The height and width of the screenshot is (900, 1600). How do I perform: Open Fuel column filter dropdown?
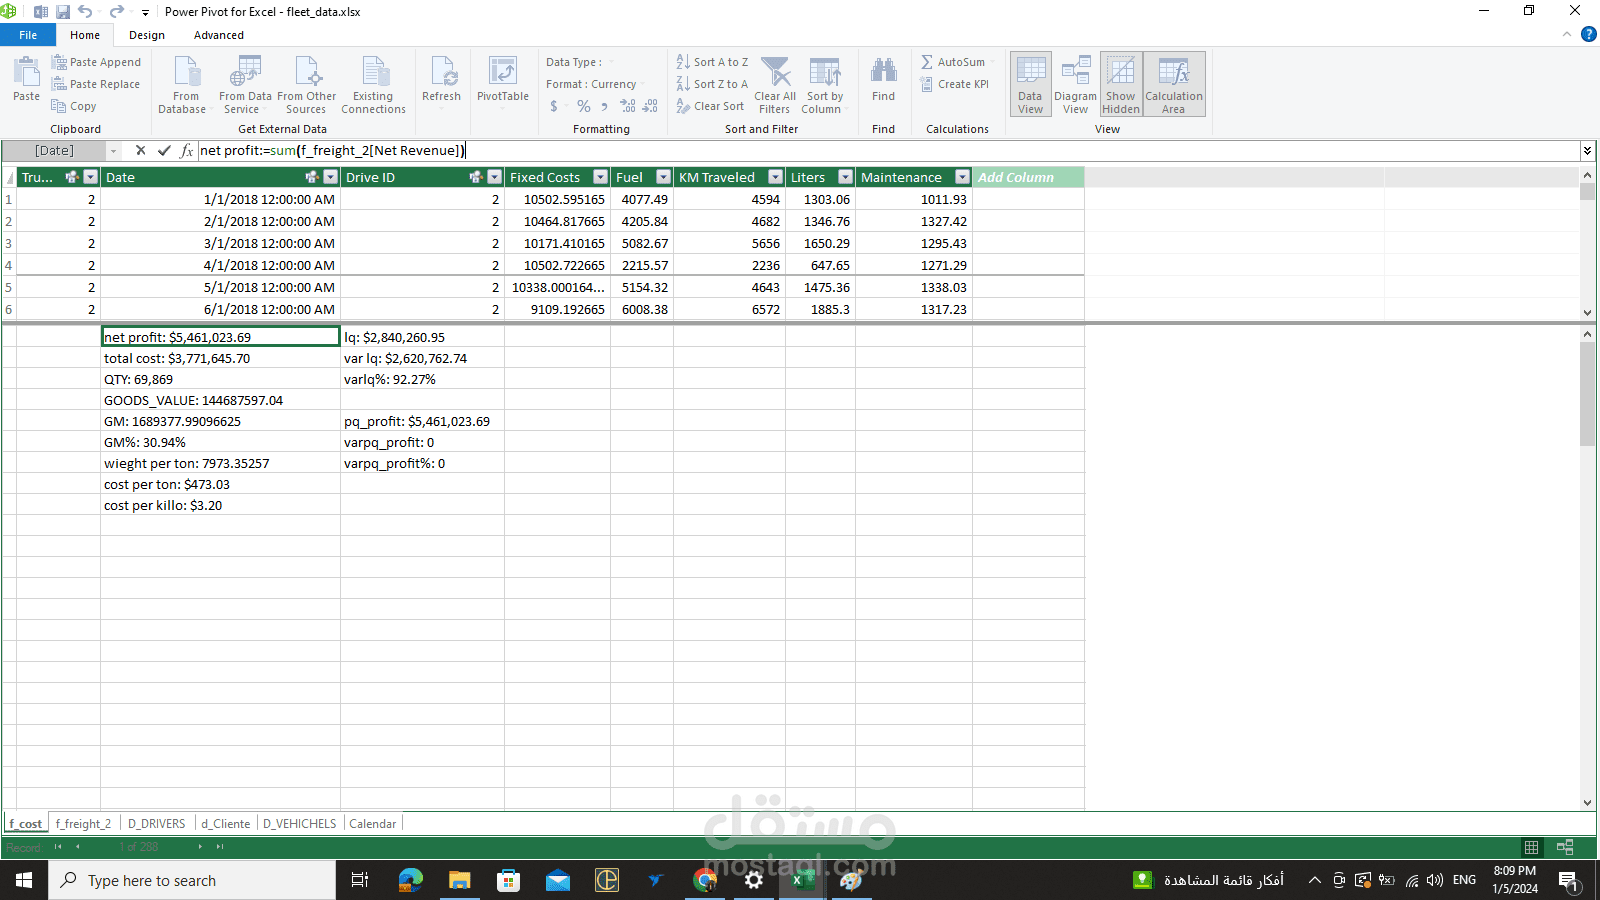tap(663, 177)
